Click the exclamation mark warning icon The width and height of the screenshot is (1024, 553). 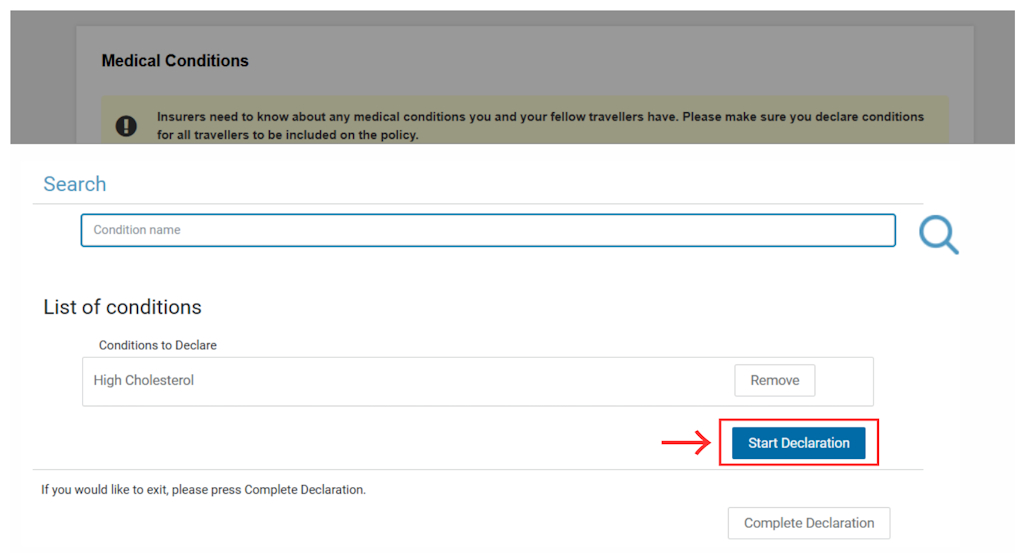pos(126,125)
